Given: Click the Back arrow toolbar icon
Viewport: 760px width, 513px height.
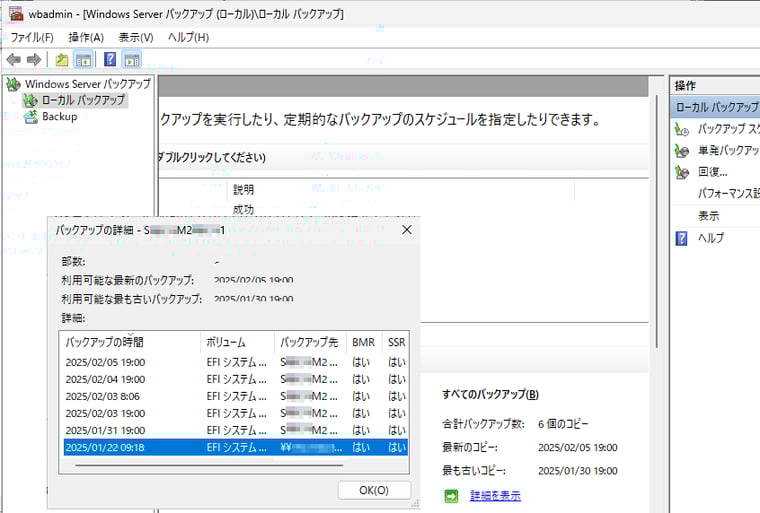Looking at the screenshot, I should tap(13, 59).
